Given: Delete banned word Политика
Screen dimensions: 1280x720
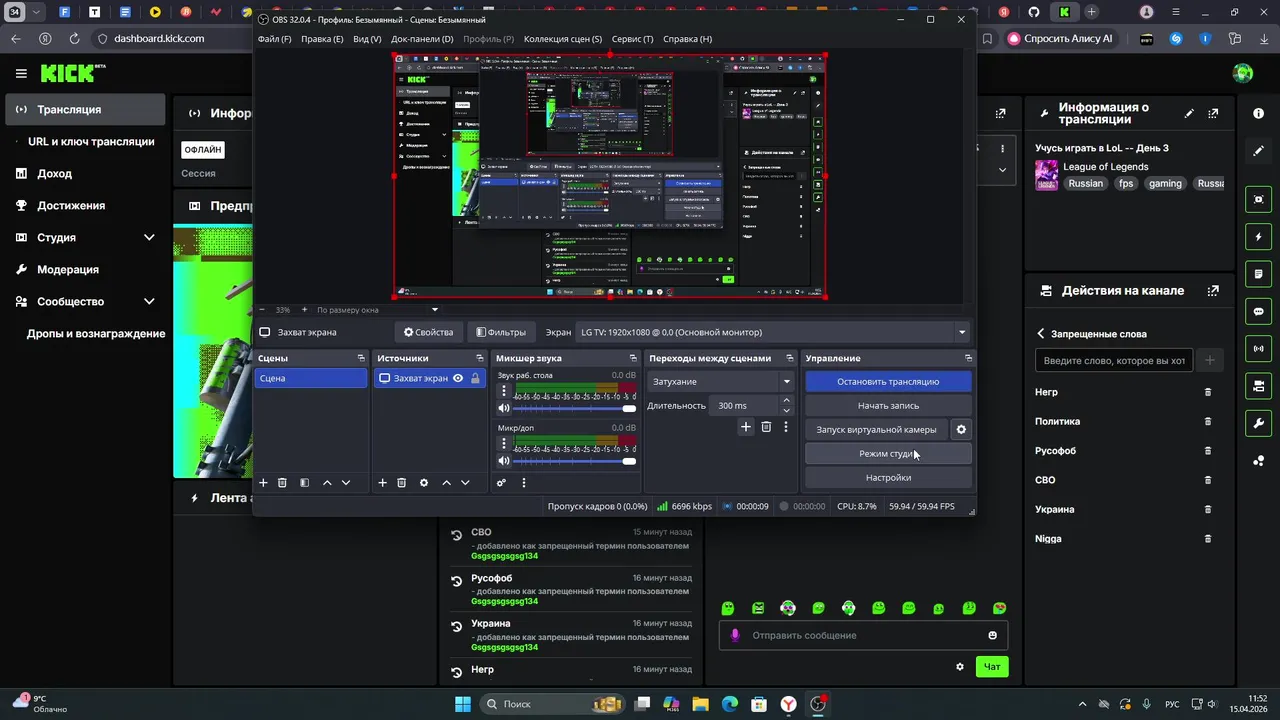Looking at the screenshot, I should [1207, 422].
